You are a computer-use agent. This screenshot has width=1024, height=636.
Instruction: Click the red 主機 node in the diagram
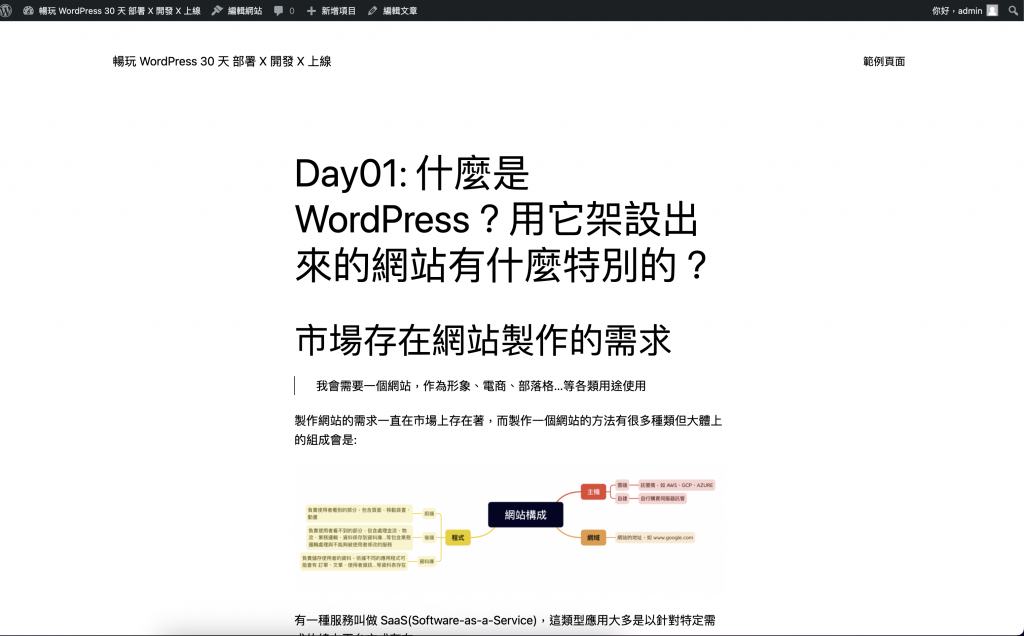(593, 492)
